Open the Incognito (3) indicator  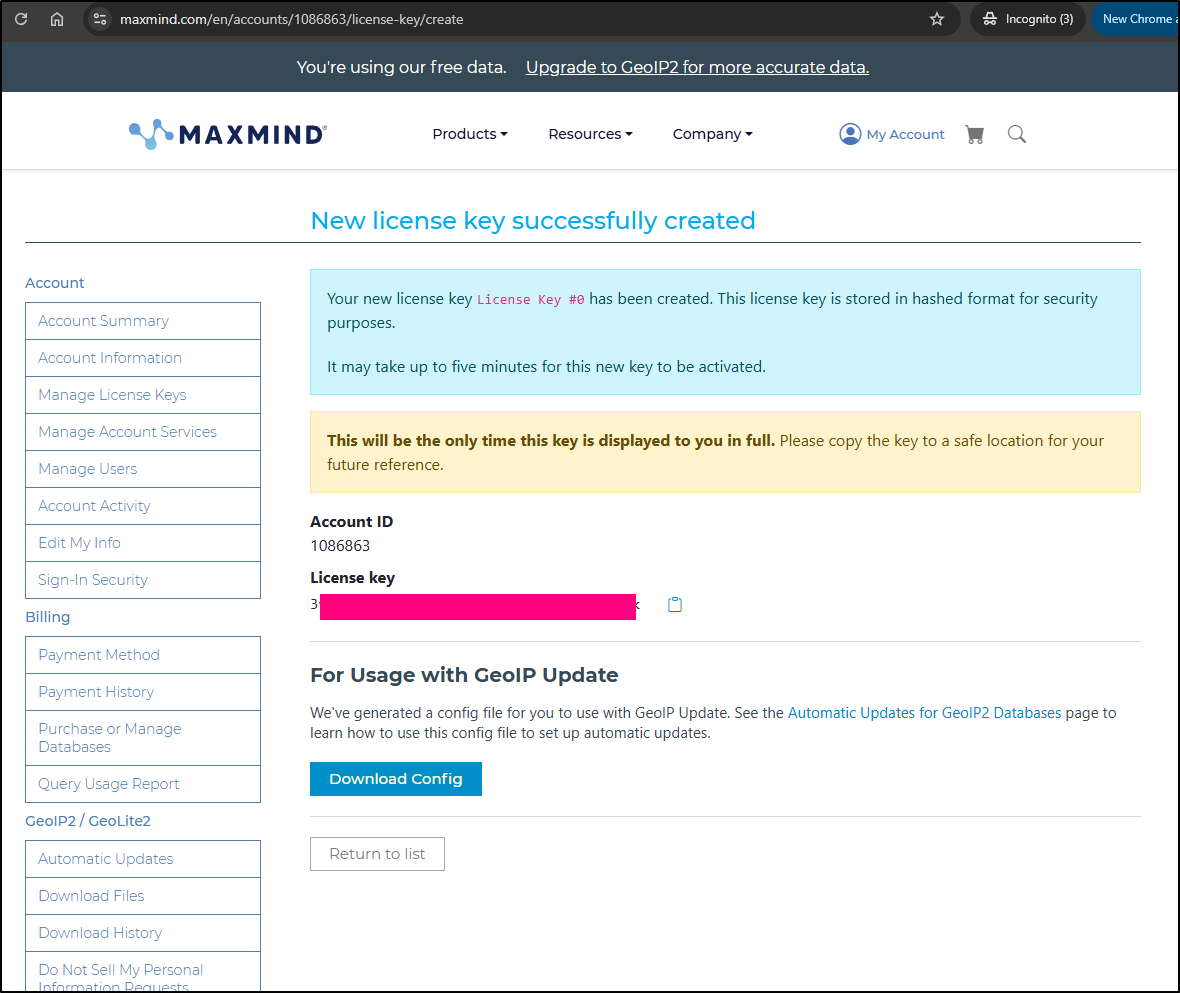point(1028,19)
